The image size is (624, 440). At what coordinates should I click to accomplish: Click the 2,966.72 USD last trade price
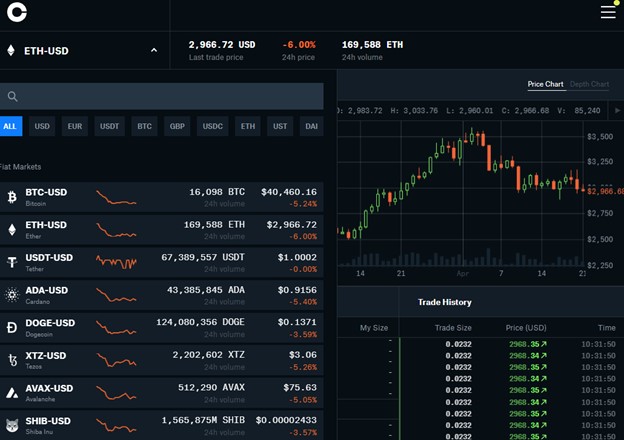(x=222, y=45)
